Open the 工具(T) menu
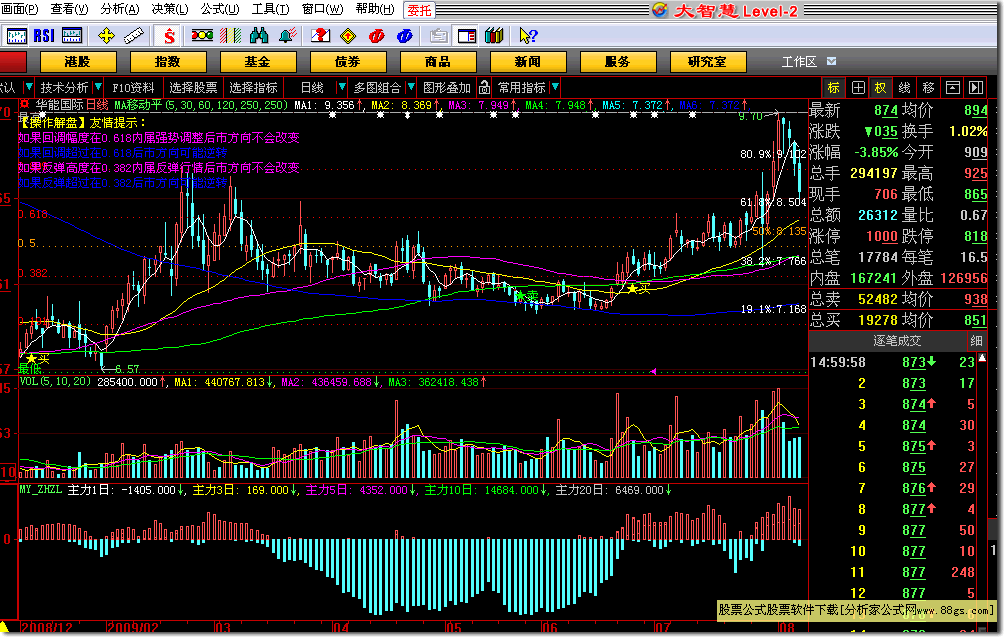Image resolution: width=1007 pixels, height=639 pixels. point(270,9)
